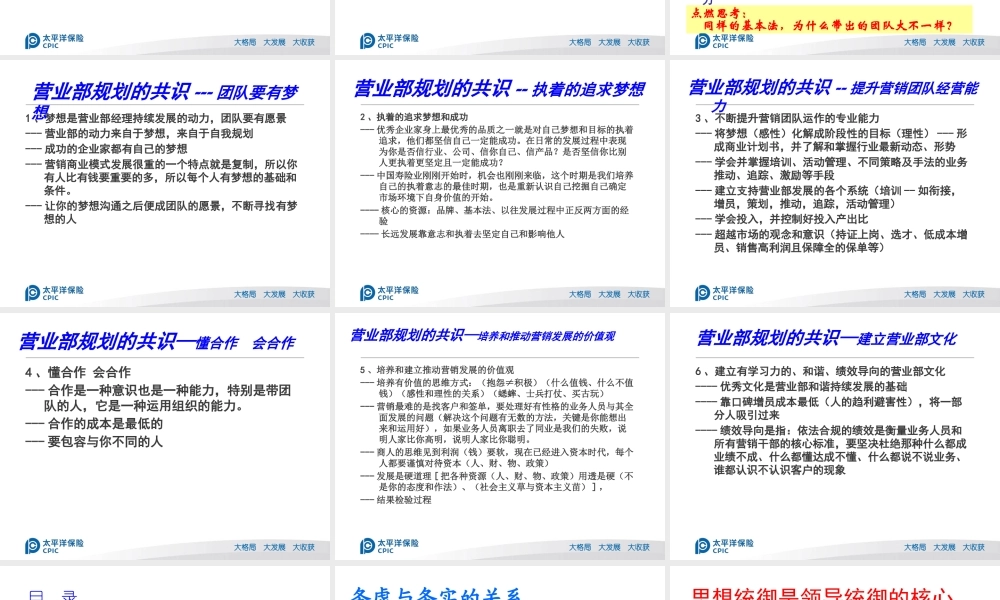Click footer slogan on 执着的追求梦想 slide
The width and height of the screenshot is (1000, 600).
point(609,295)
